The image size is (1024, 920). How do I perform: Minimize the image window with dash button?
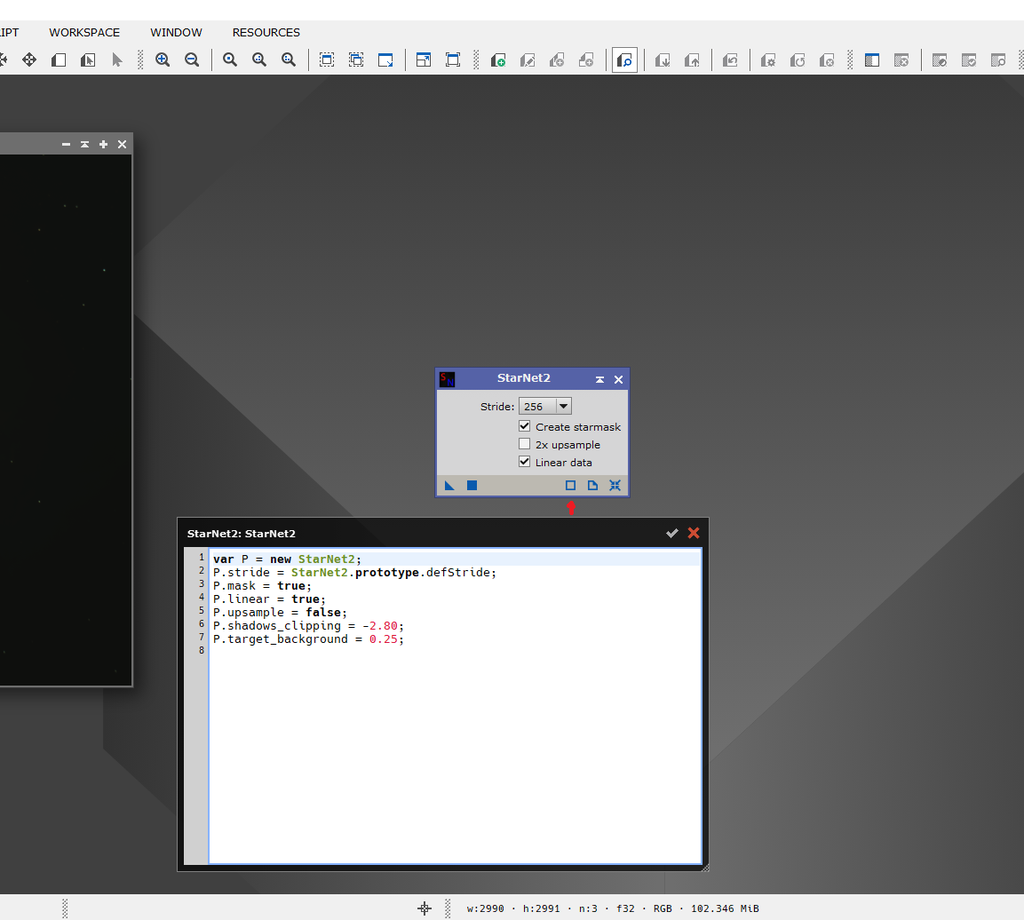coord(66,144)
